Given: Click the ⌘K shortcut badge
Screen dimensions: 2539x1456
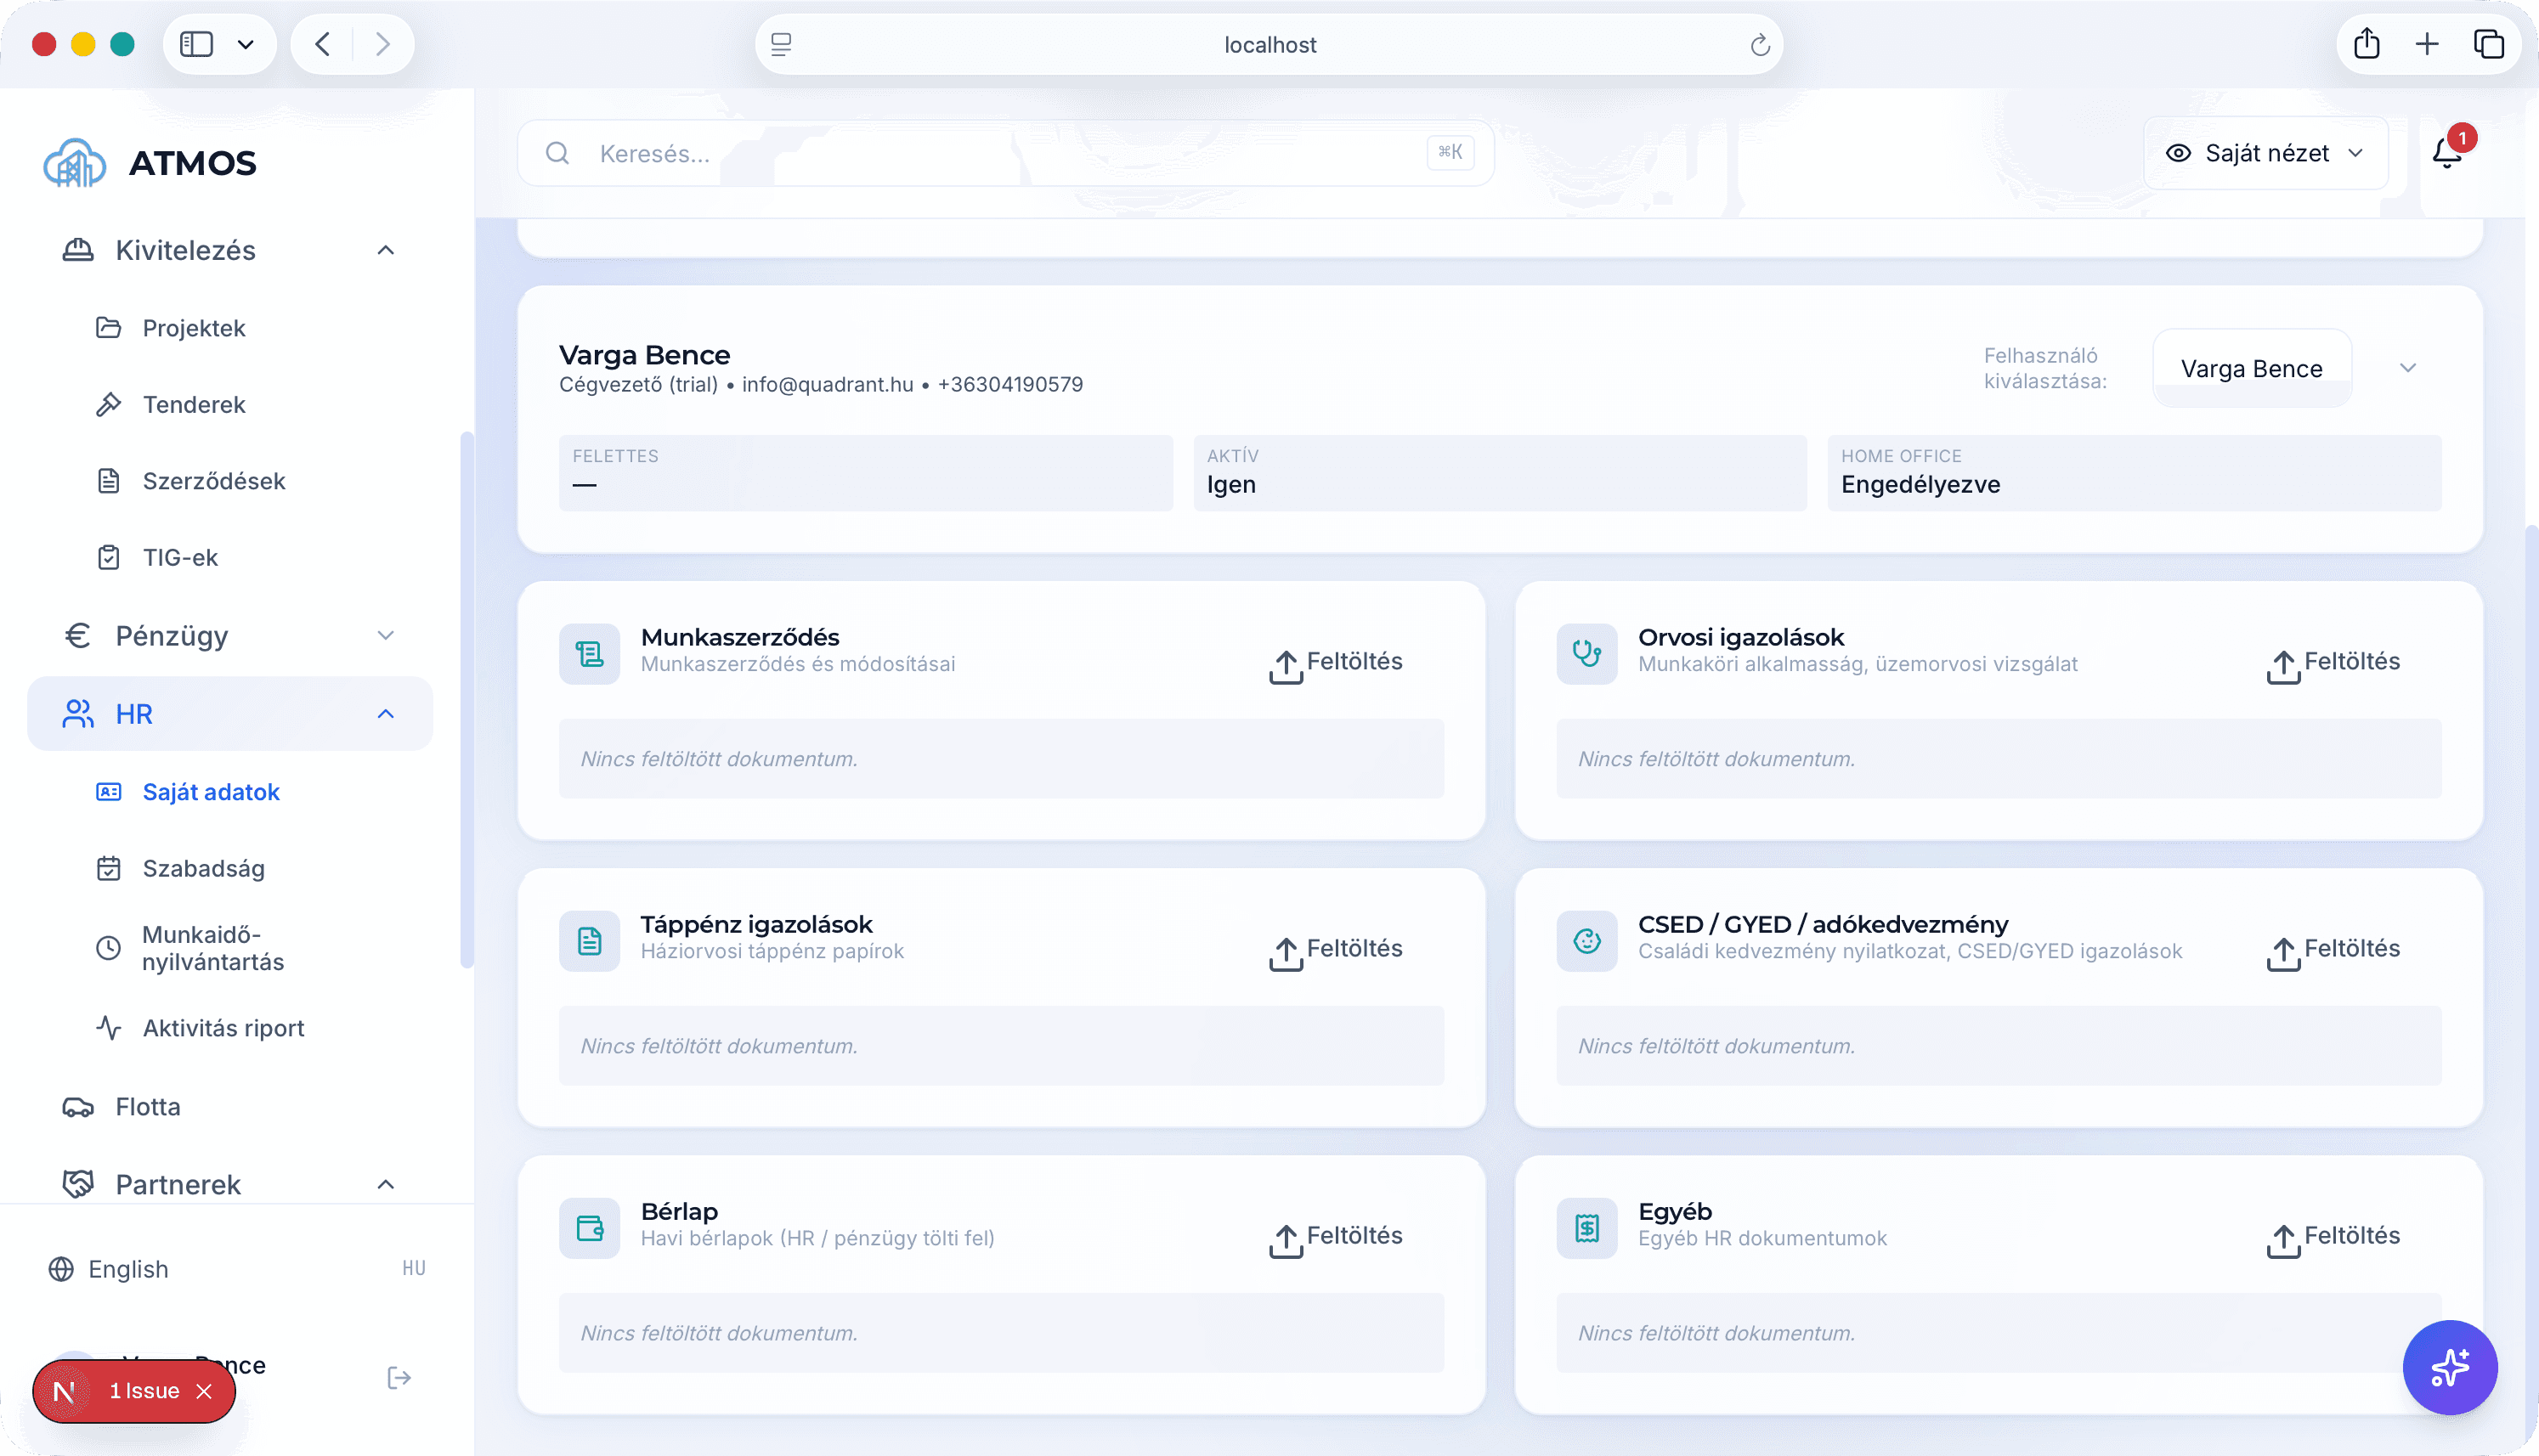Looking at the screenshot, I should pyautogui.click(x=1450, y=152).
